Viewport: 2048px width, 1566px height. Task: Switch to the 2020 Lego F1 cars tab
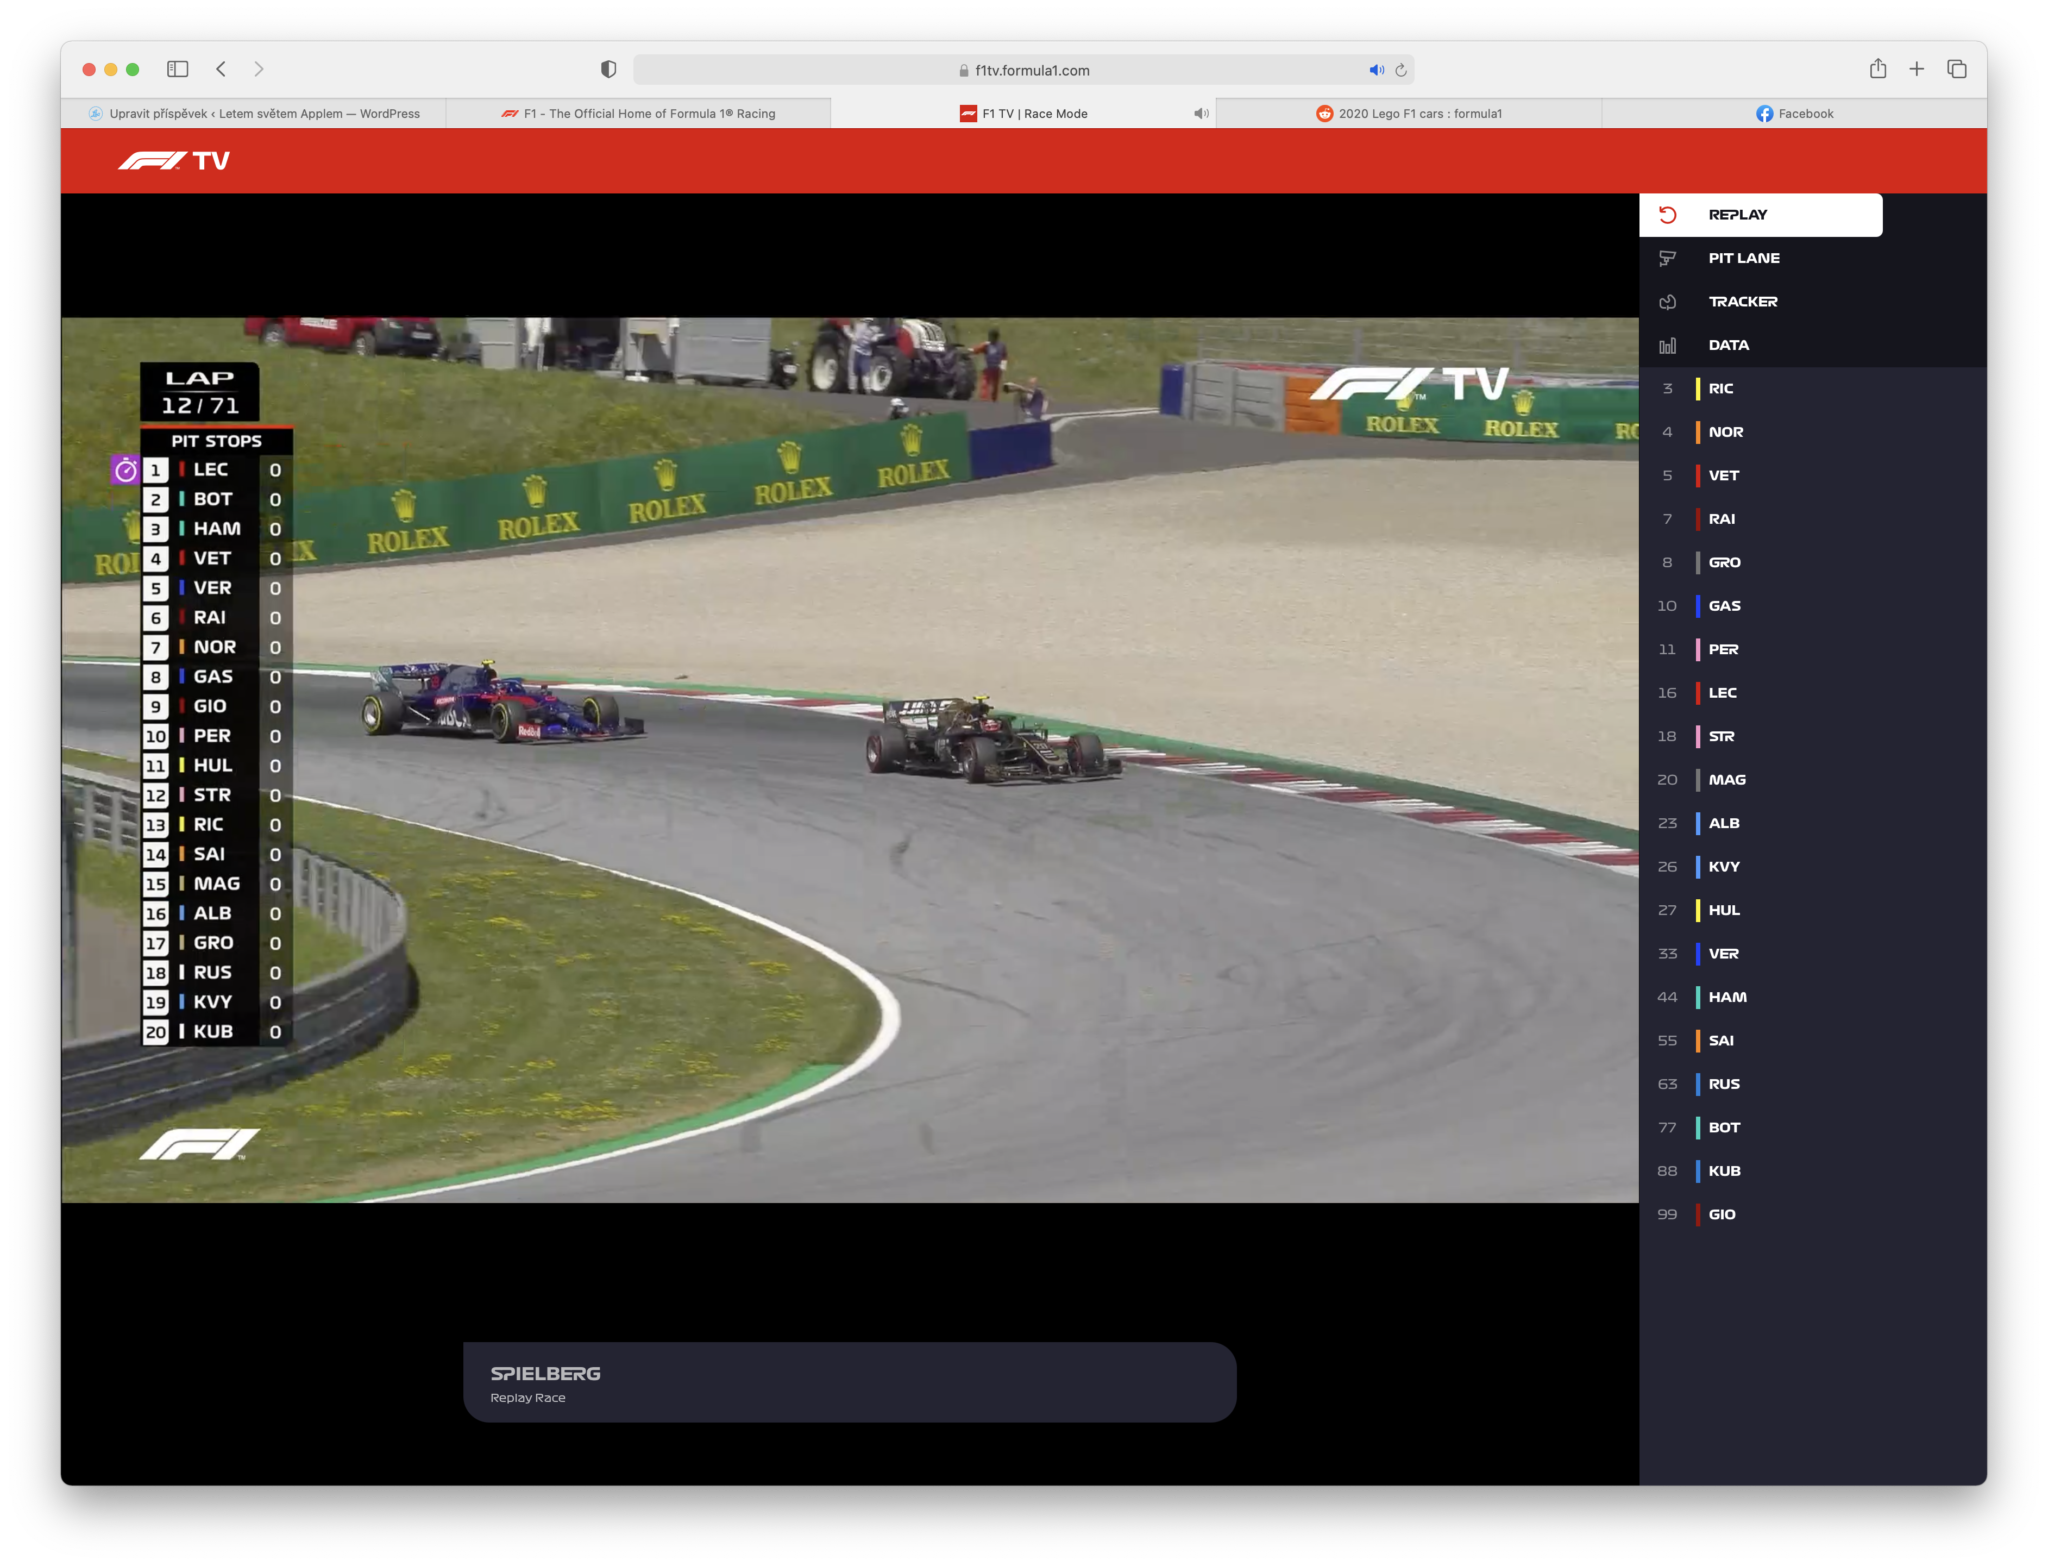coord(1410,113)
